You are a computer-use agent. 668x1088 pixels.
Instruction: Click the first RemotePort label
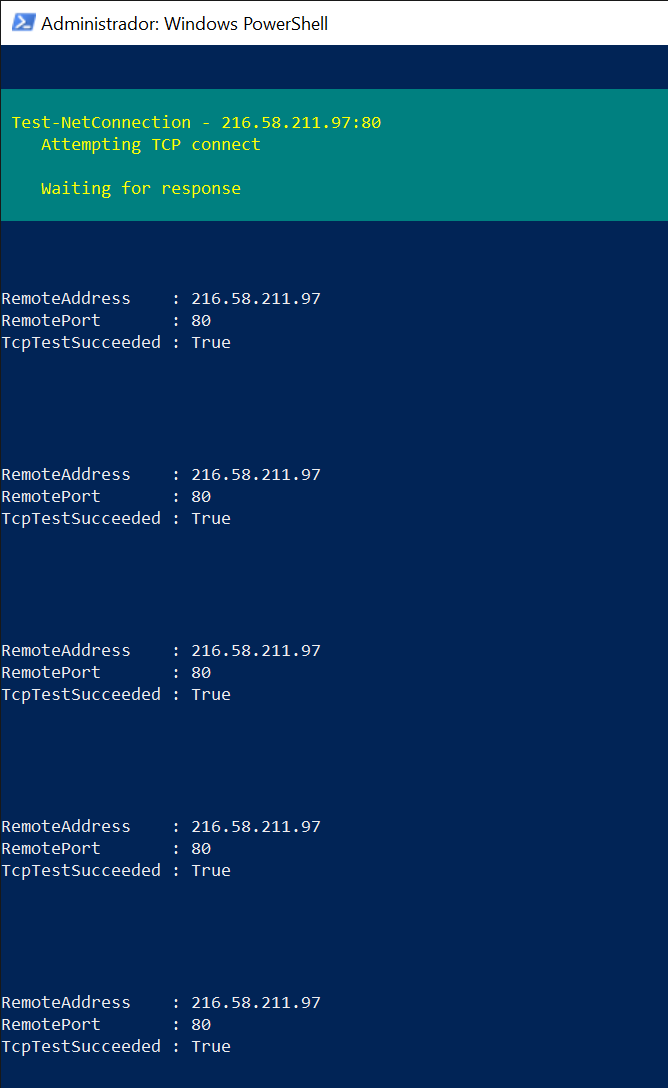pyautogui.click(x=51, y=320)
